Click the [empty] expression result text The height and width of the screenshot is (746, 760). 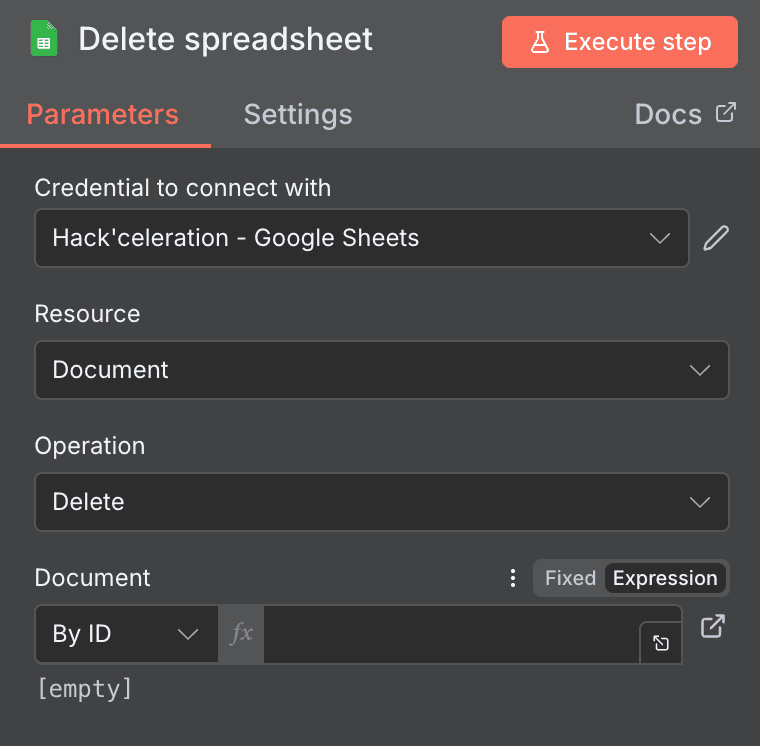coord(85,688)
